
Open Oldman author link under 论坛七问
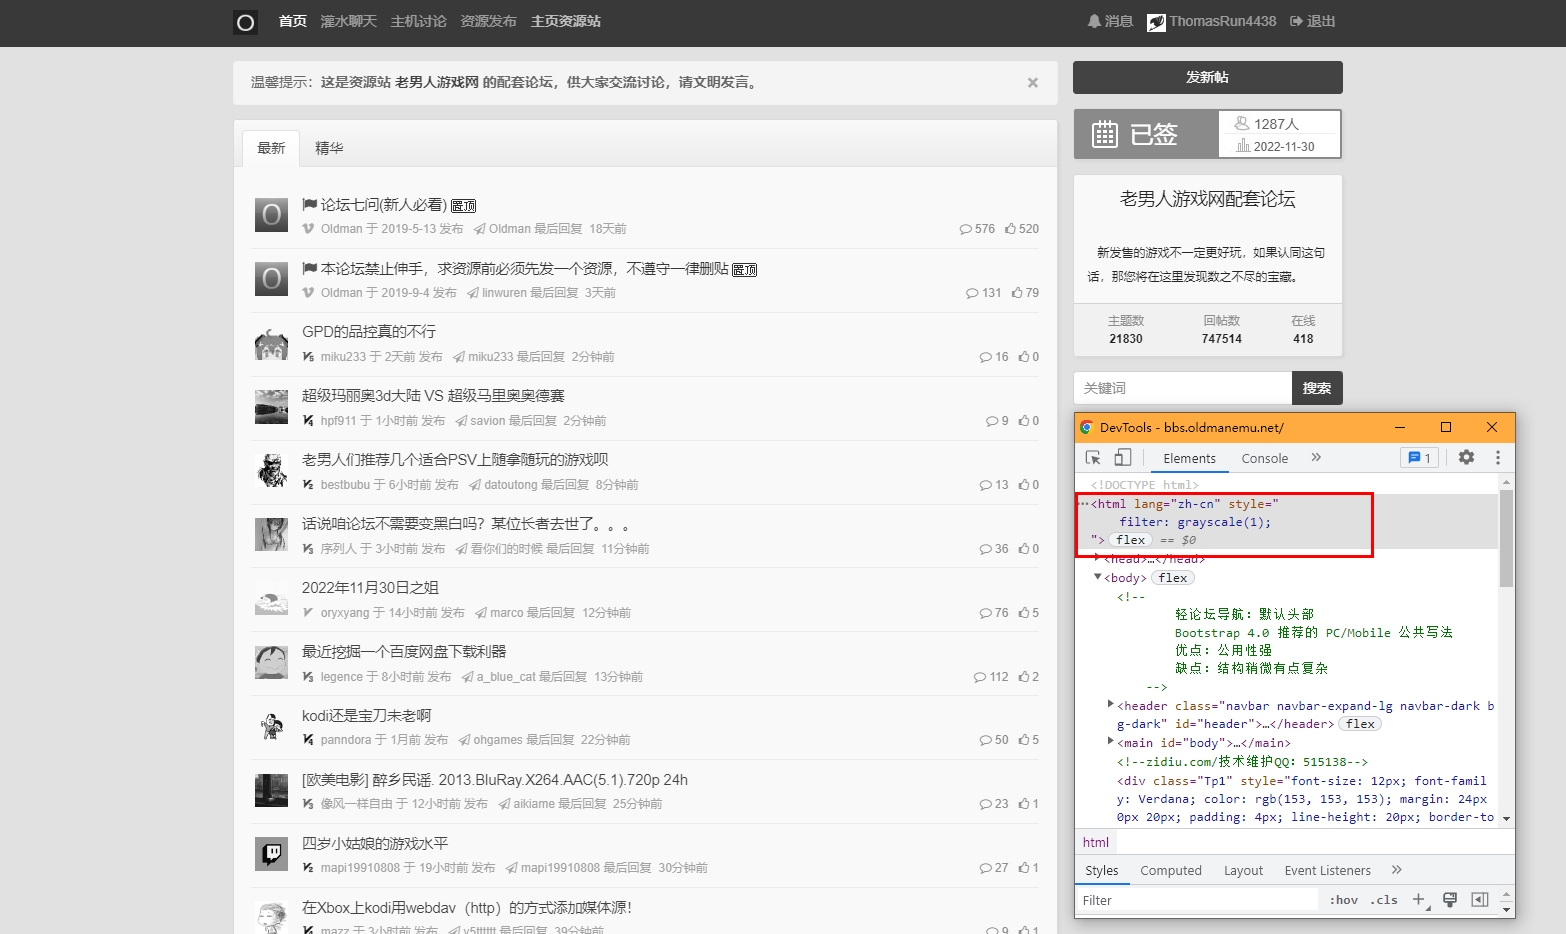tap(341, 229)
